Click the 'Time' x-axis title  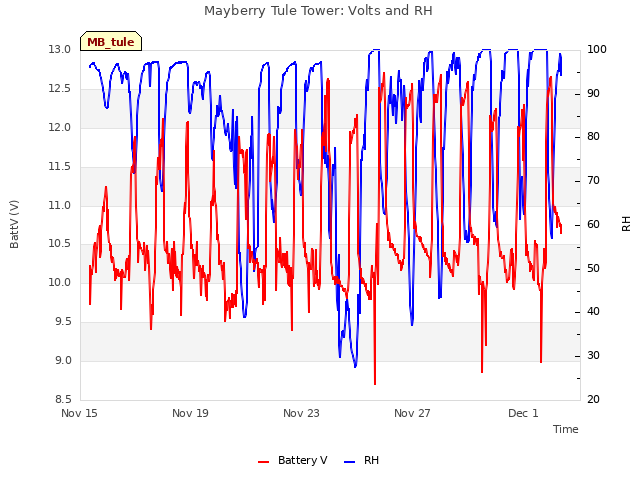[565, 429]
